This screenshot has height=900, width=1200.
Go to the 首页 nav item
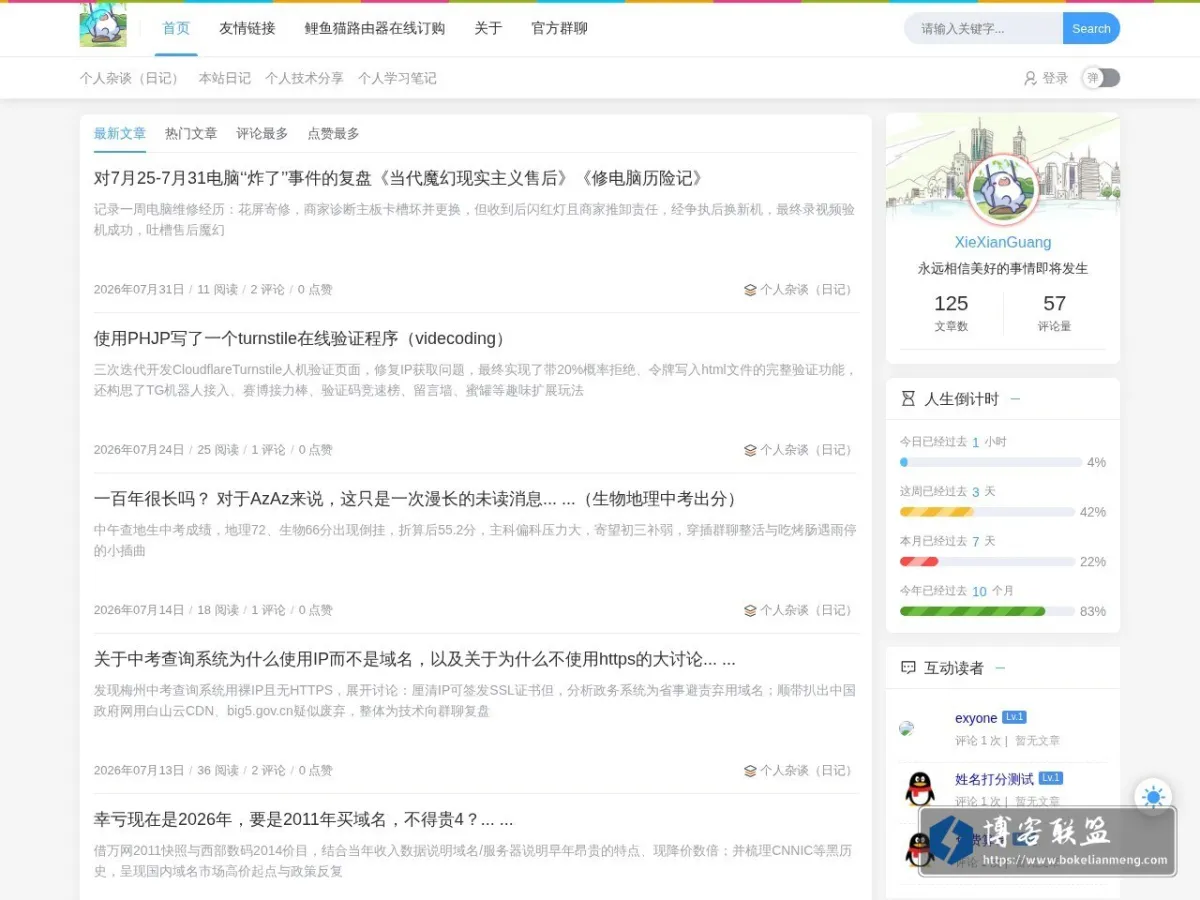[176, 28]
